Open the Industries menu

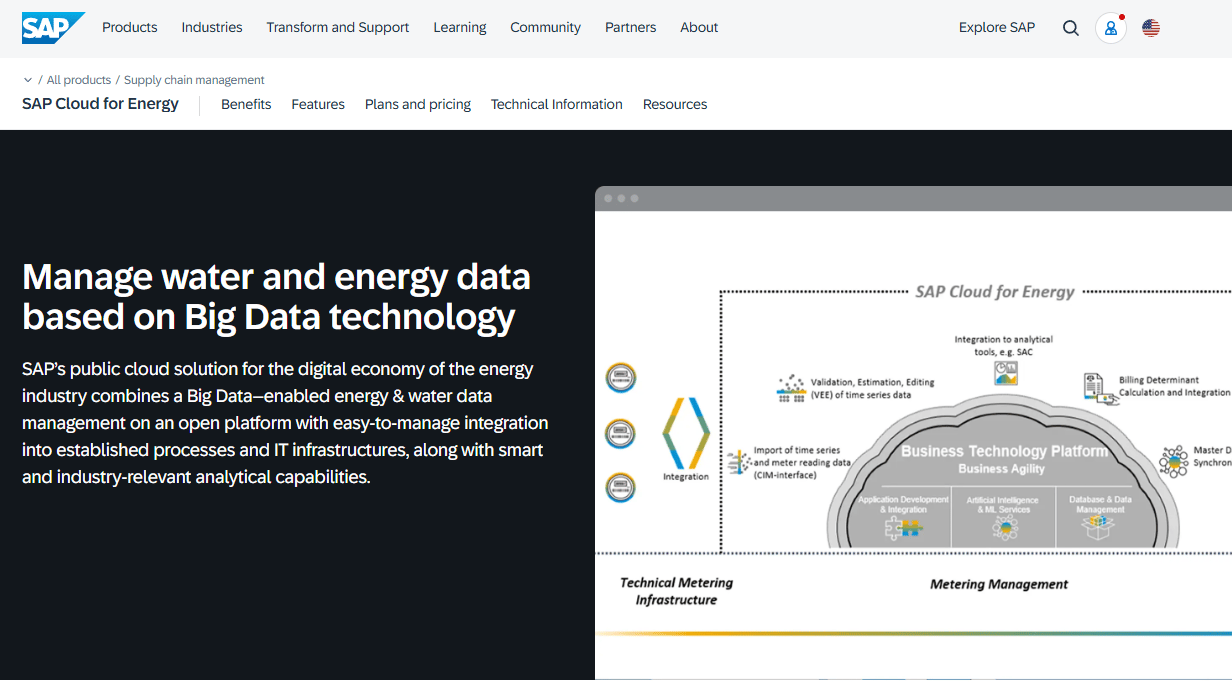click(212, 27)
